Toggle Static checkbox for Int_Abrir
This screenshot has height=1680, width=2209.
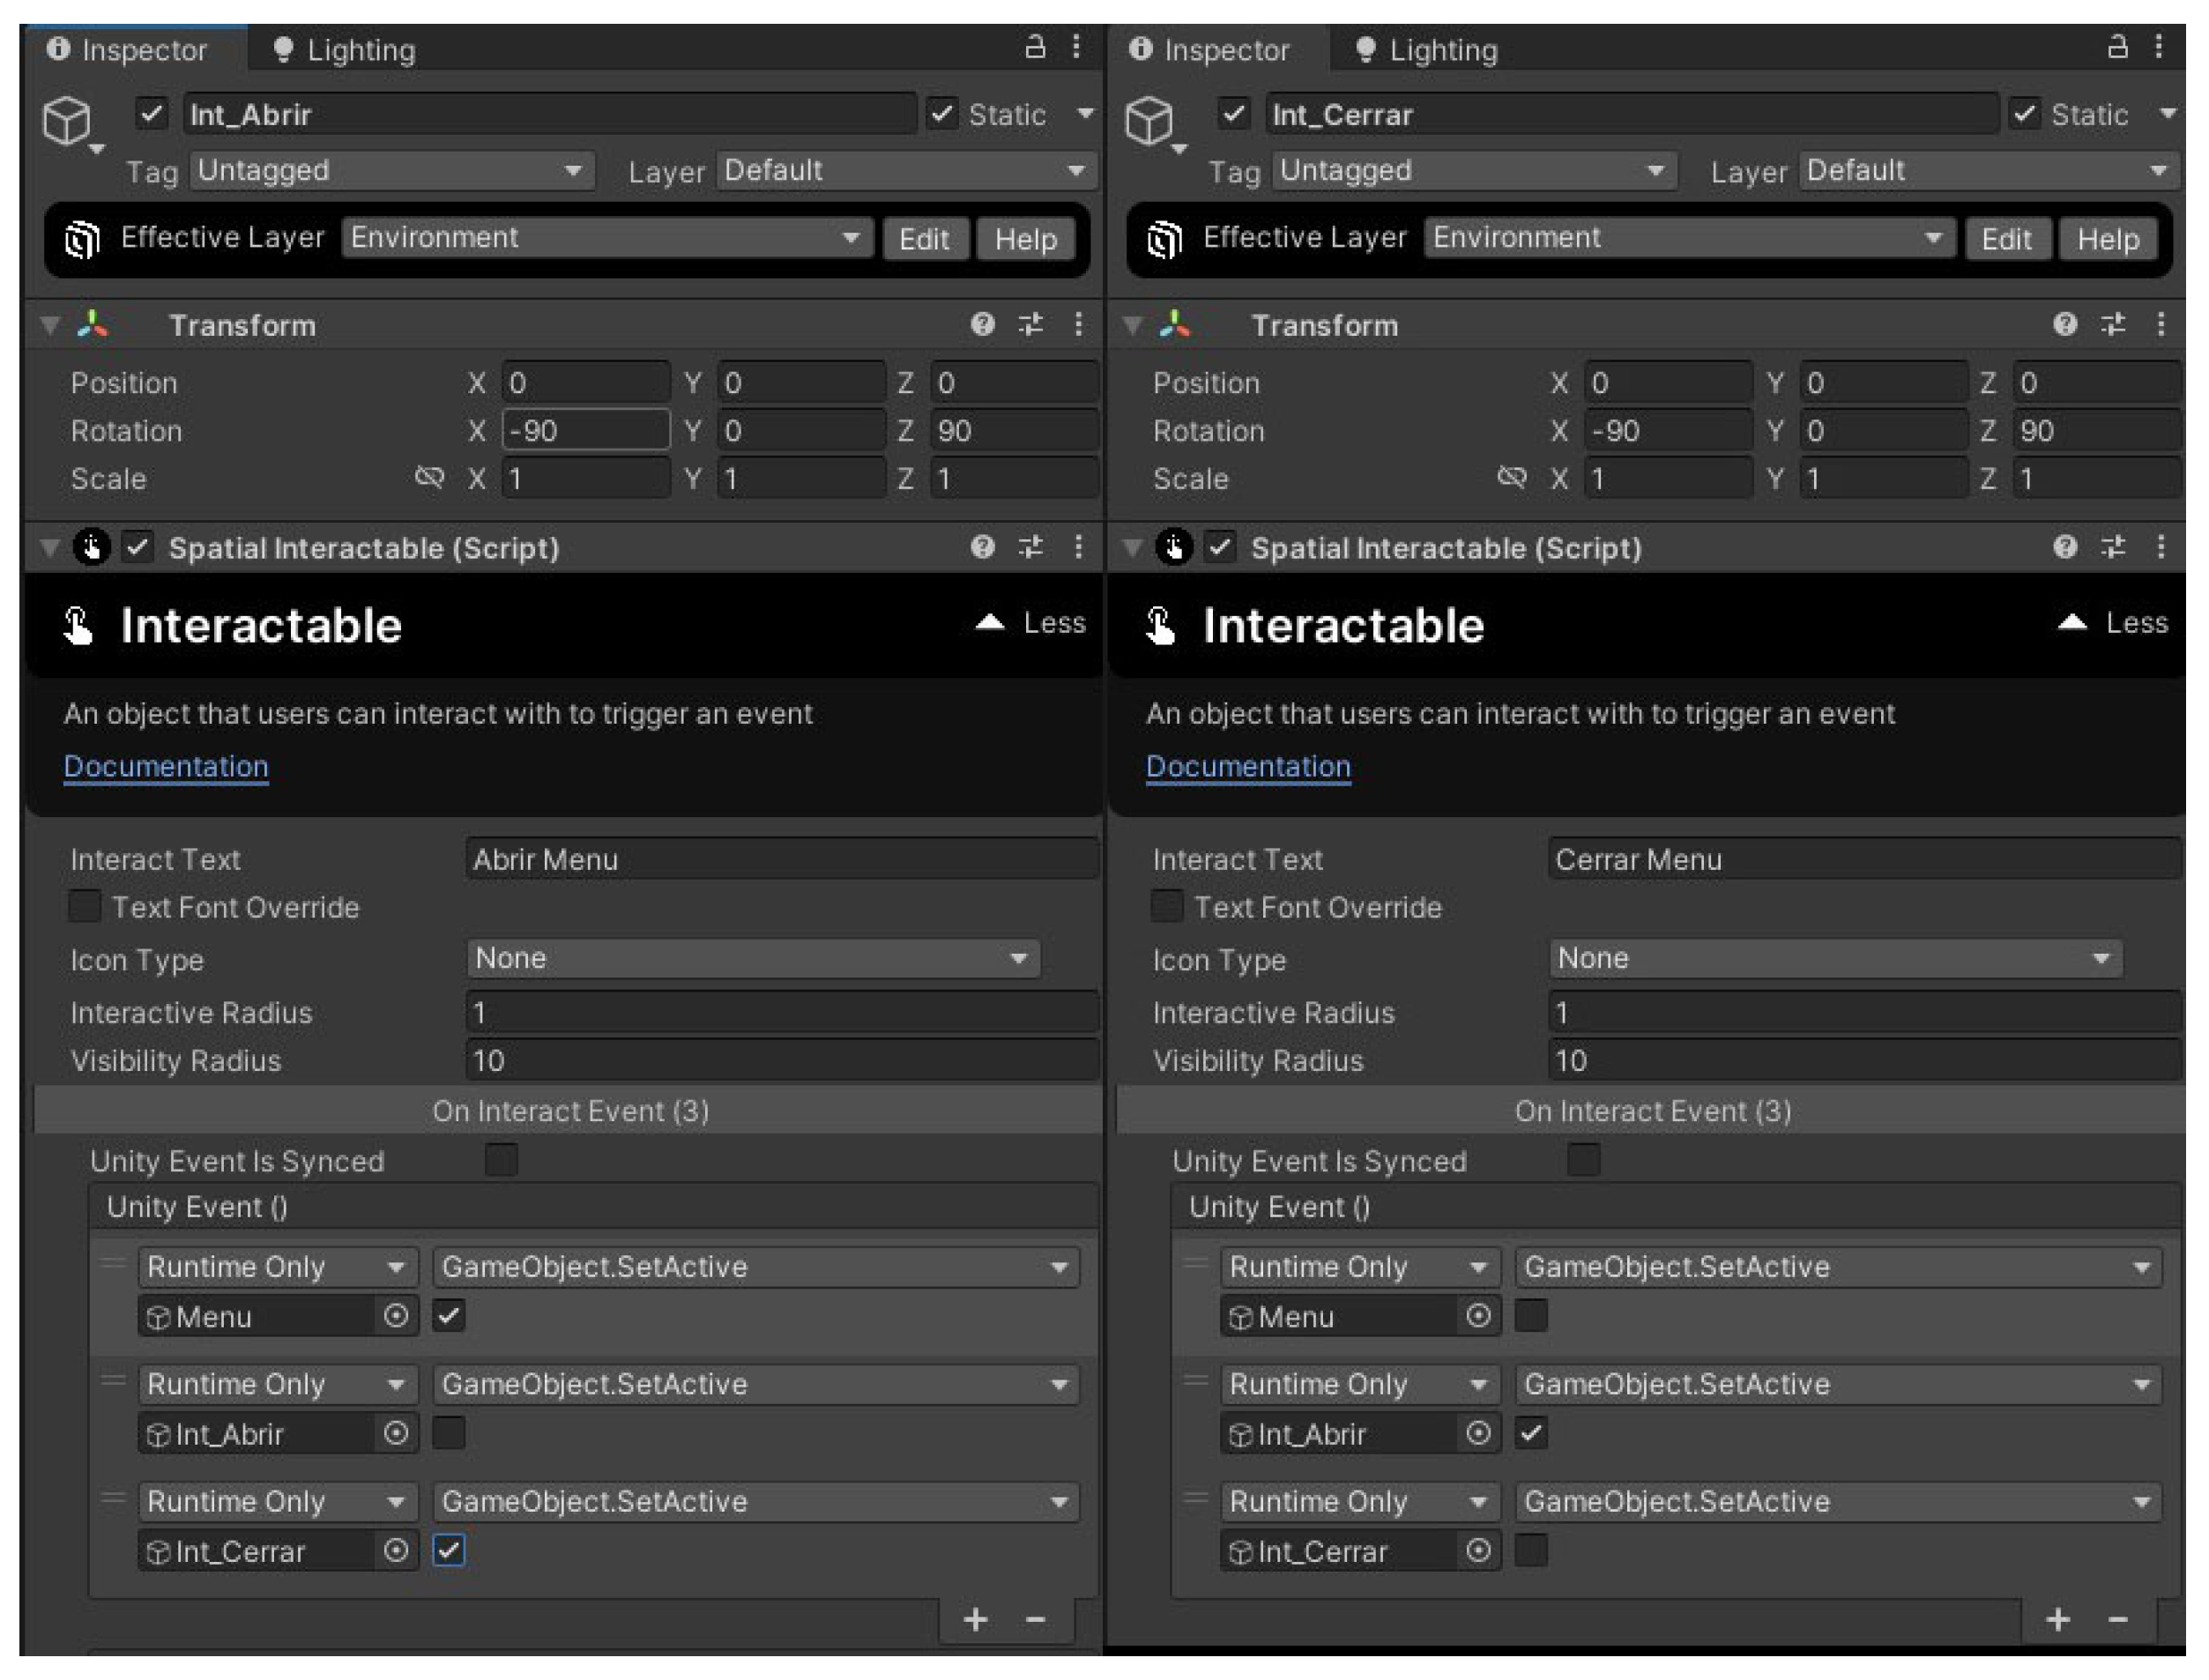(942, 114)
